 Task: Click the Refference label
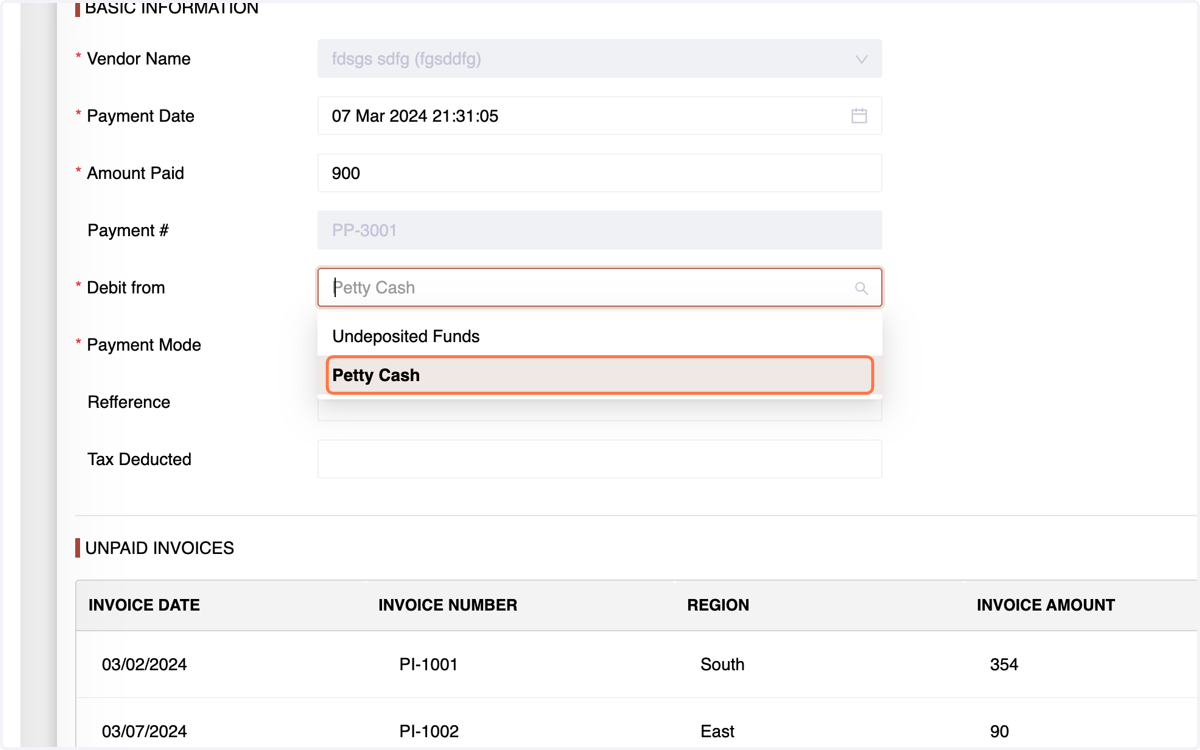[x=129, y=402]
